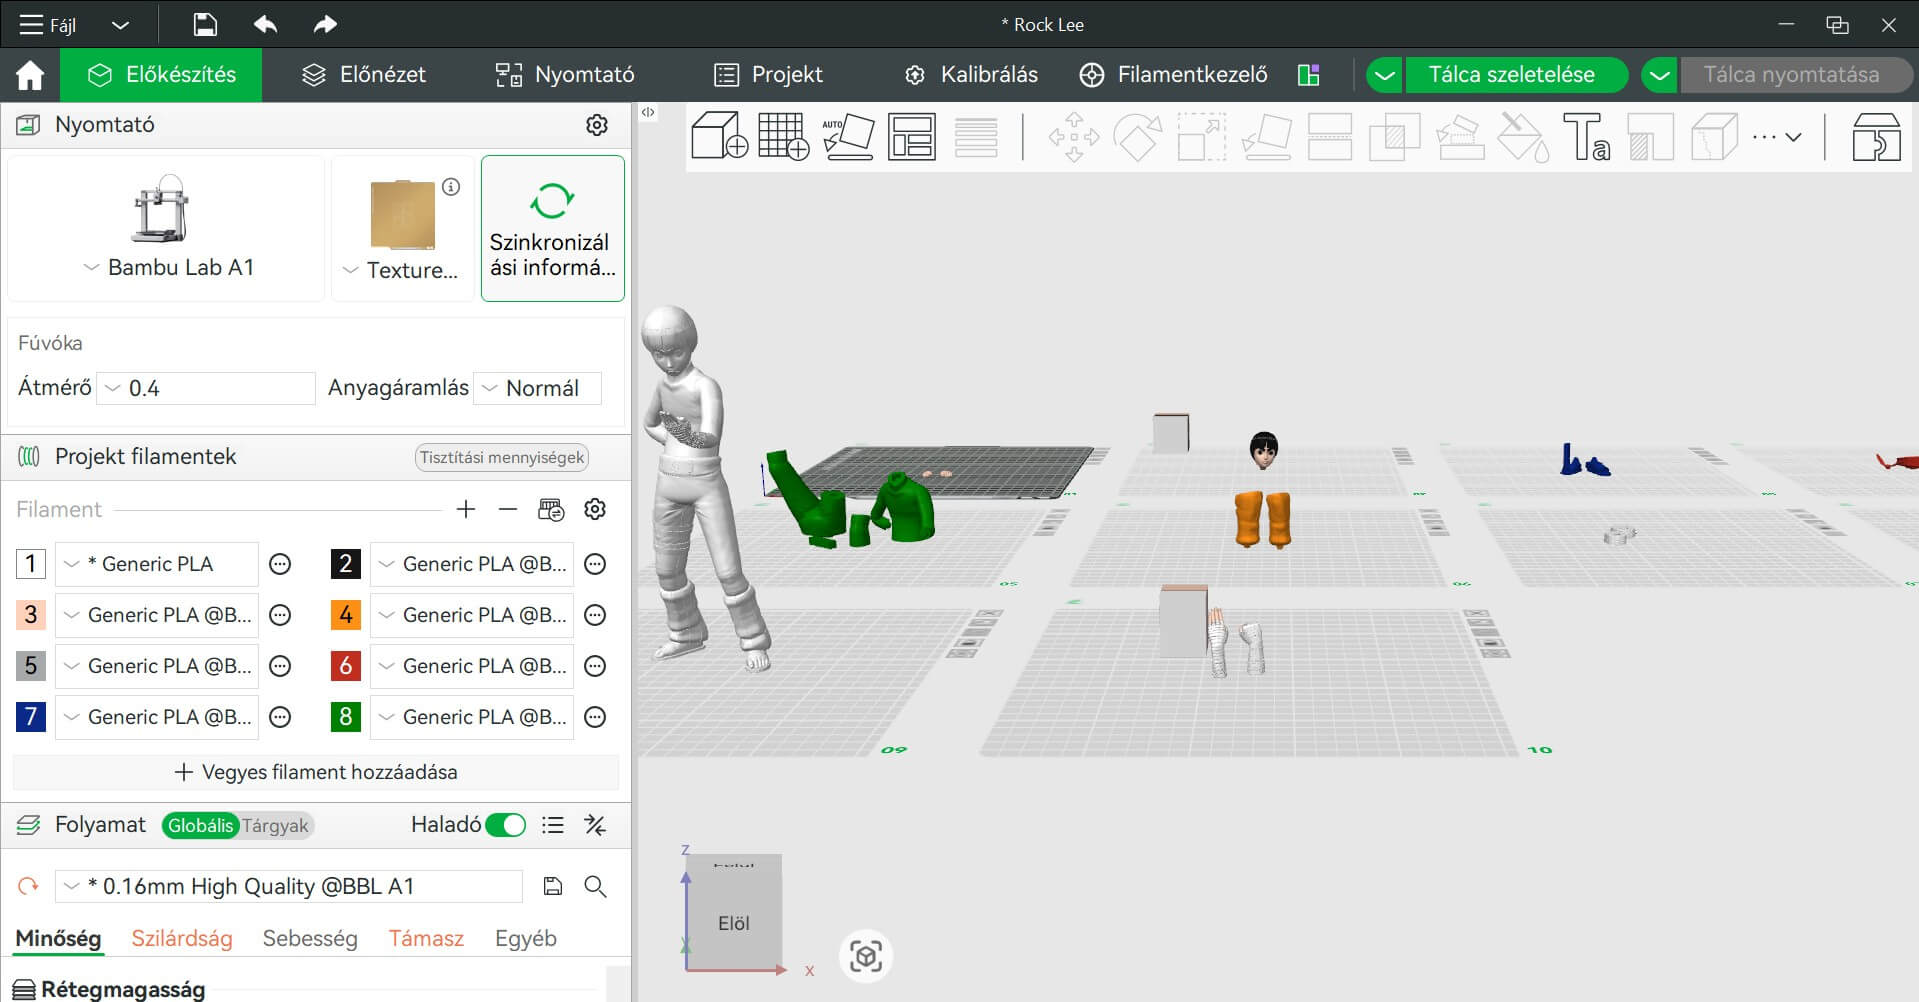Open the Bambu Lab A1 printer dropdown
This screenshot has width=1919, height=1002.
point(167,268)
